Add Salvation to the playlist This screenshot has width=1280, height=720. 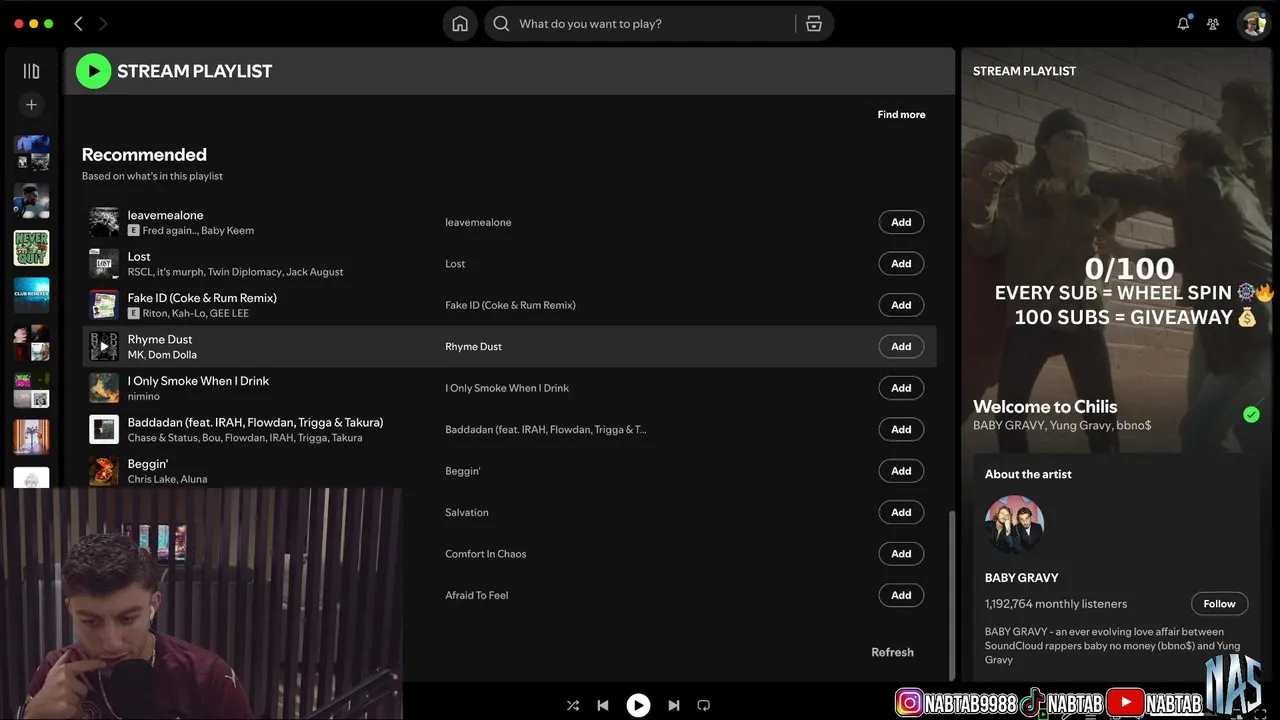pos(901,512)
